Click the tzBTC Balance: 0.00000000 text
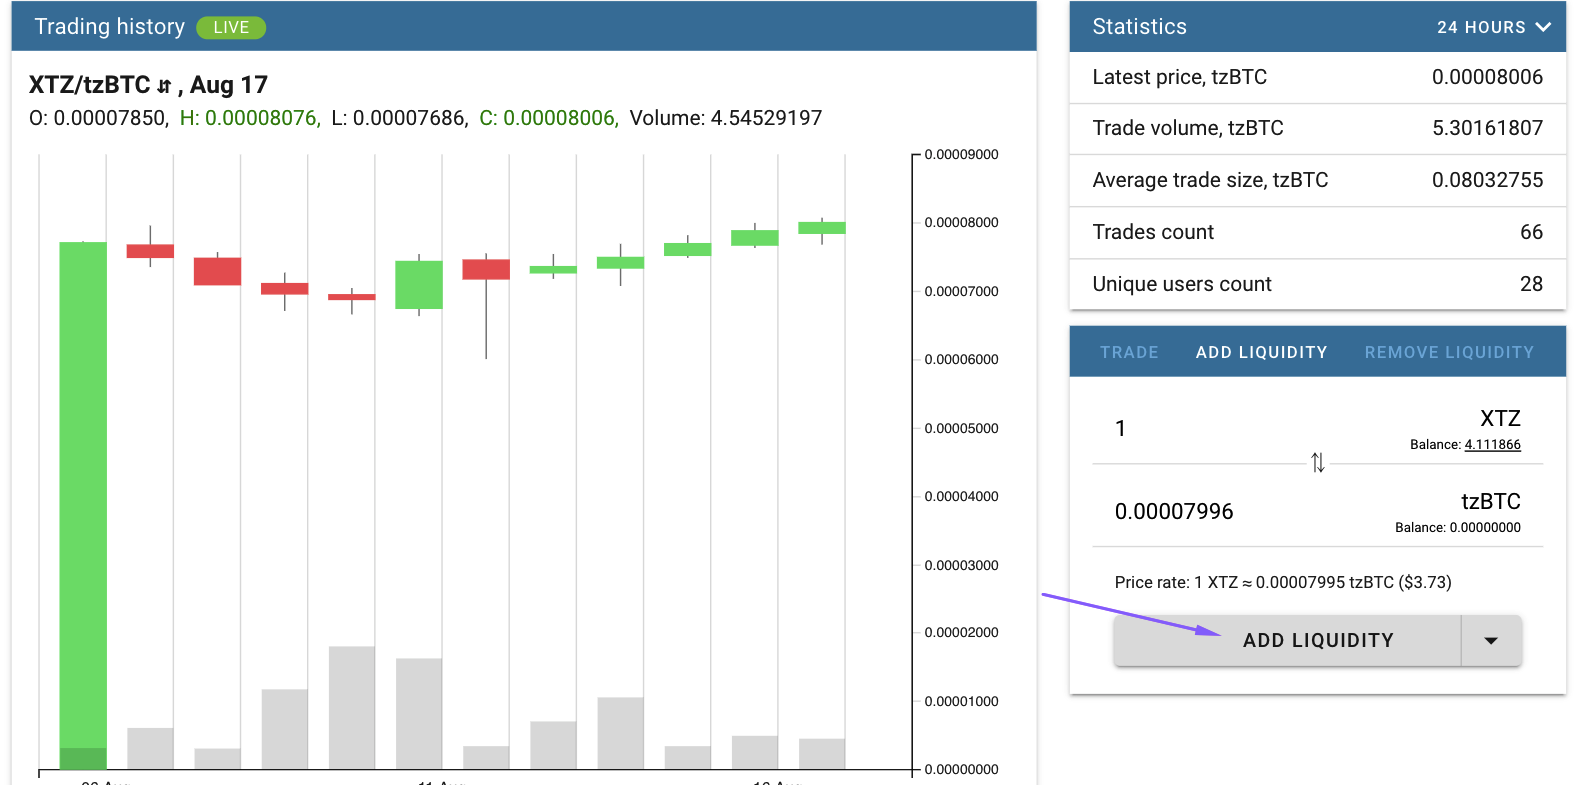This screenshot has width=1578, height=785. (x=1458, y=528)
